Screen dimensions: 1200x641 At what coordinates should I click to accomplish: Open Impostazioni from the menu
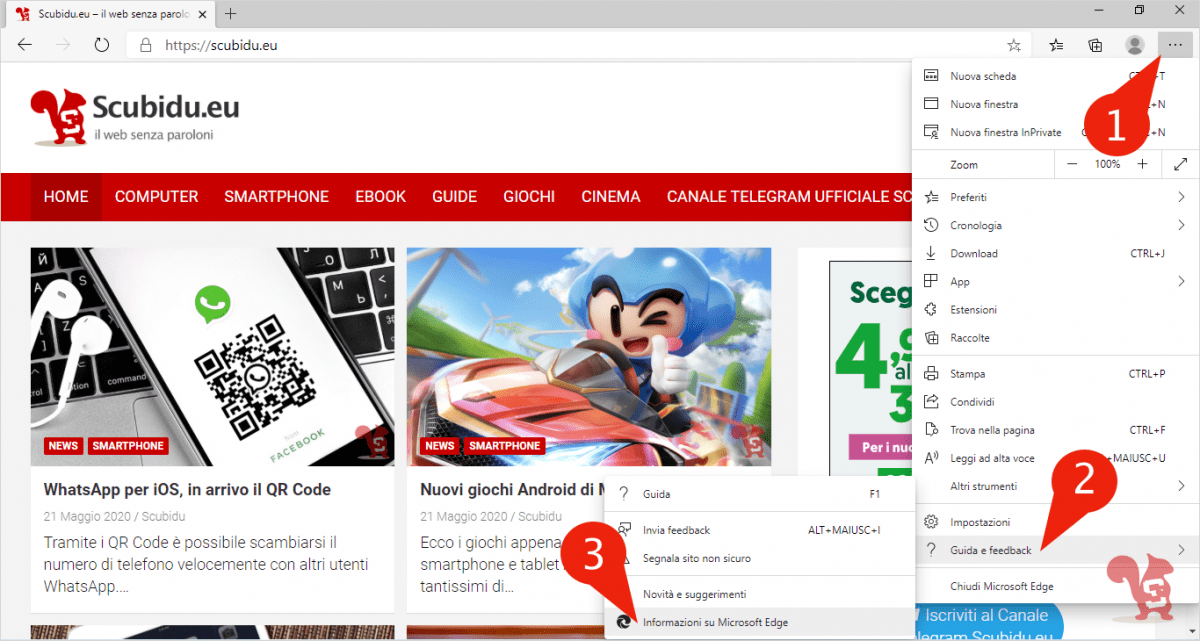tap(1056, 522)
